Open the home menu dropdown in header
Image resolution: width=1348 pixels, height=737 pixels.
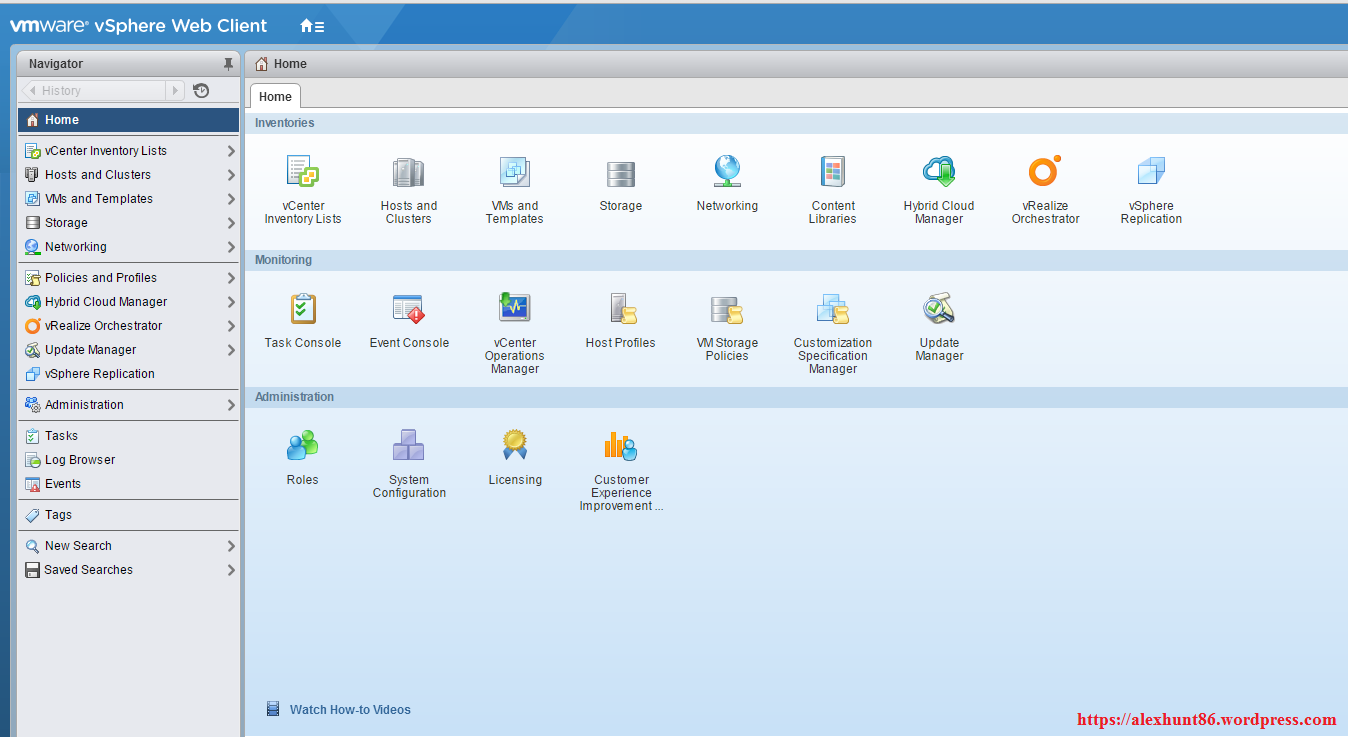[x=312, y=26]
